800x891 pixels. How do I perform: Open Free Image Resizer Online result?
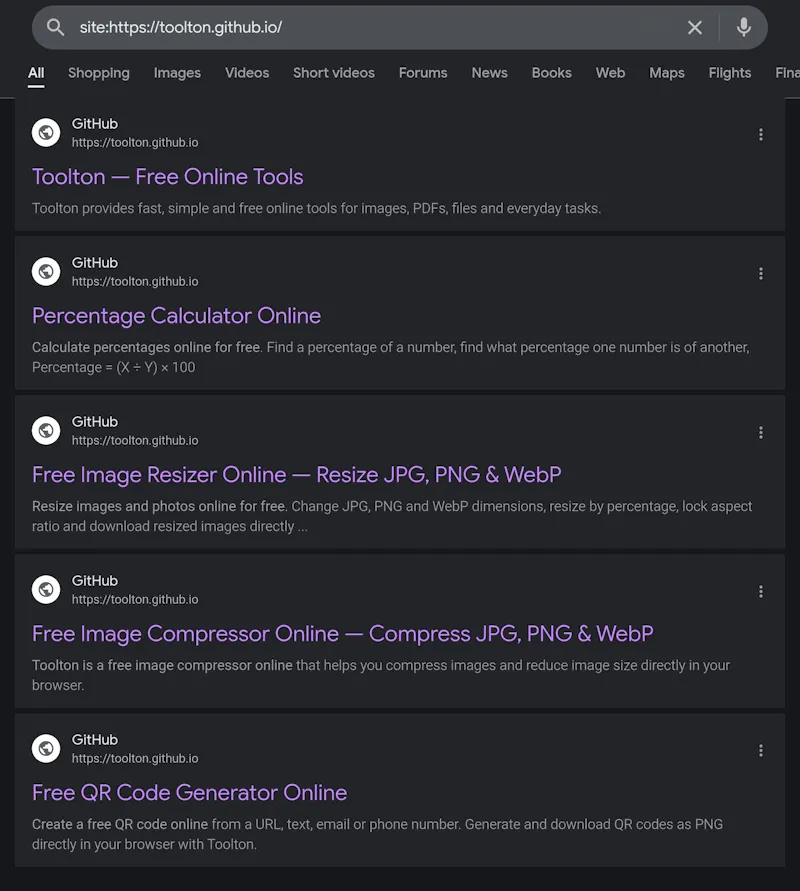pos(297,475)
